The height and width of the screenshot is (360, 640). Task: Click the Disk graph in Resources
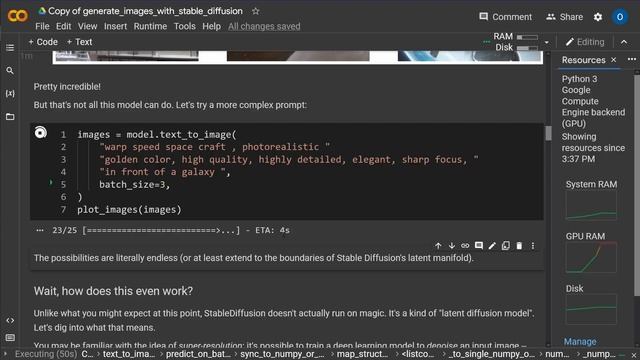pyautogui.click(x=591, y=309)
